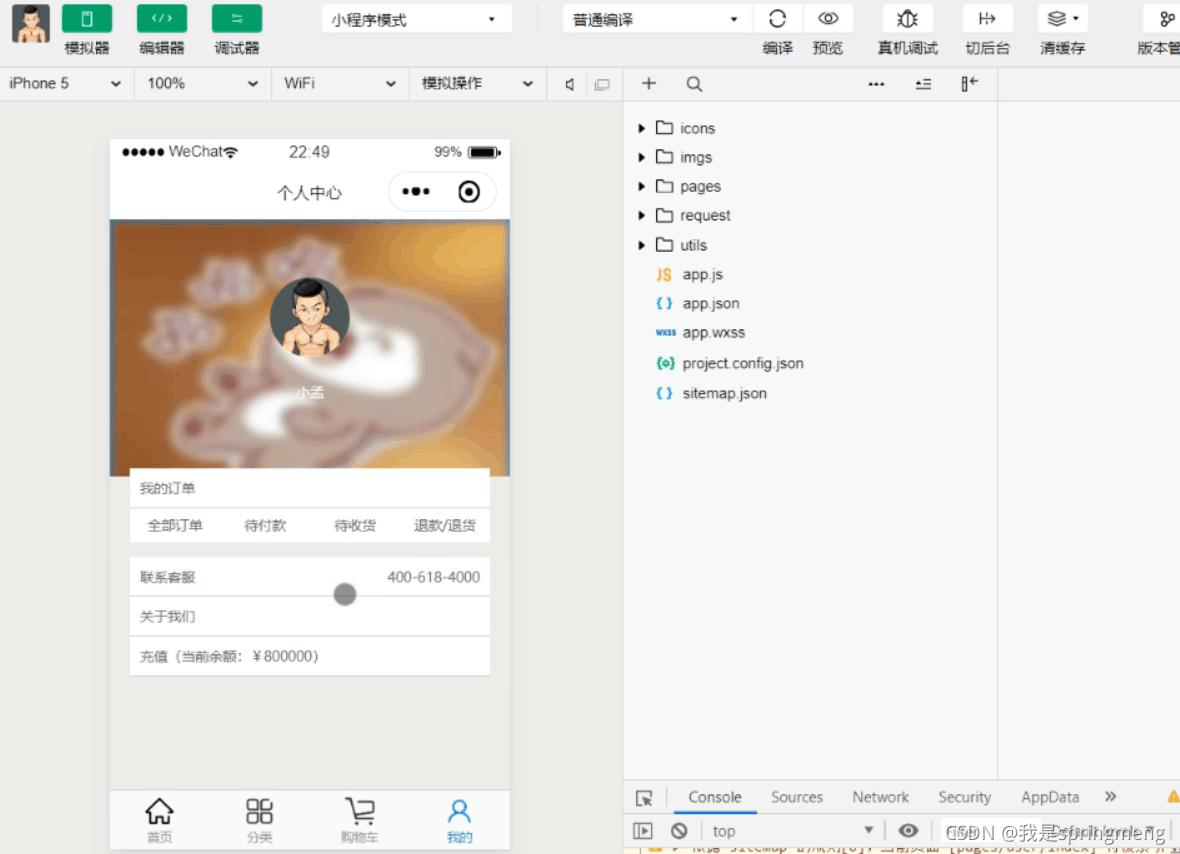
Task: Select 退款/退货 orders
Action: pyautogui.click(x=445, y=525)
